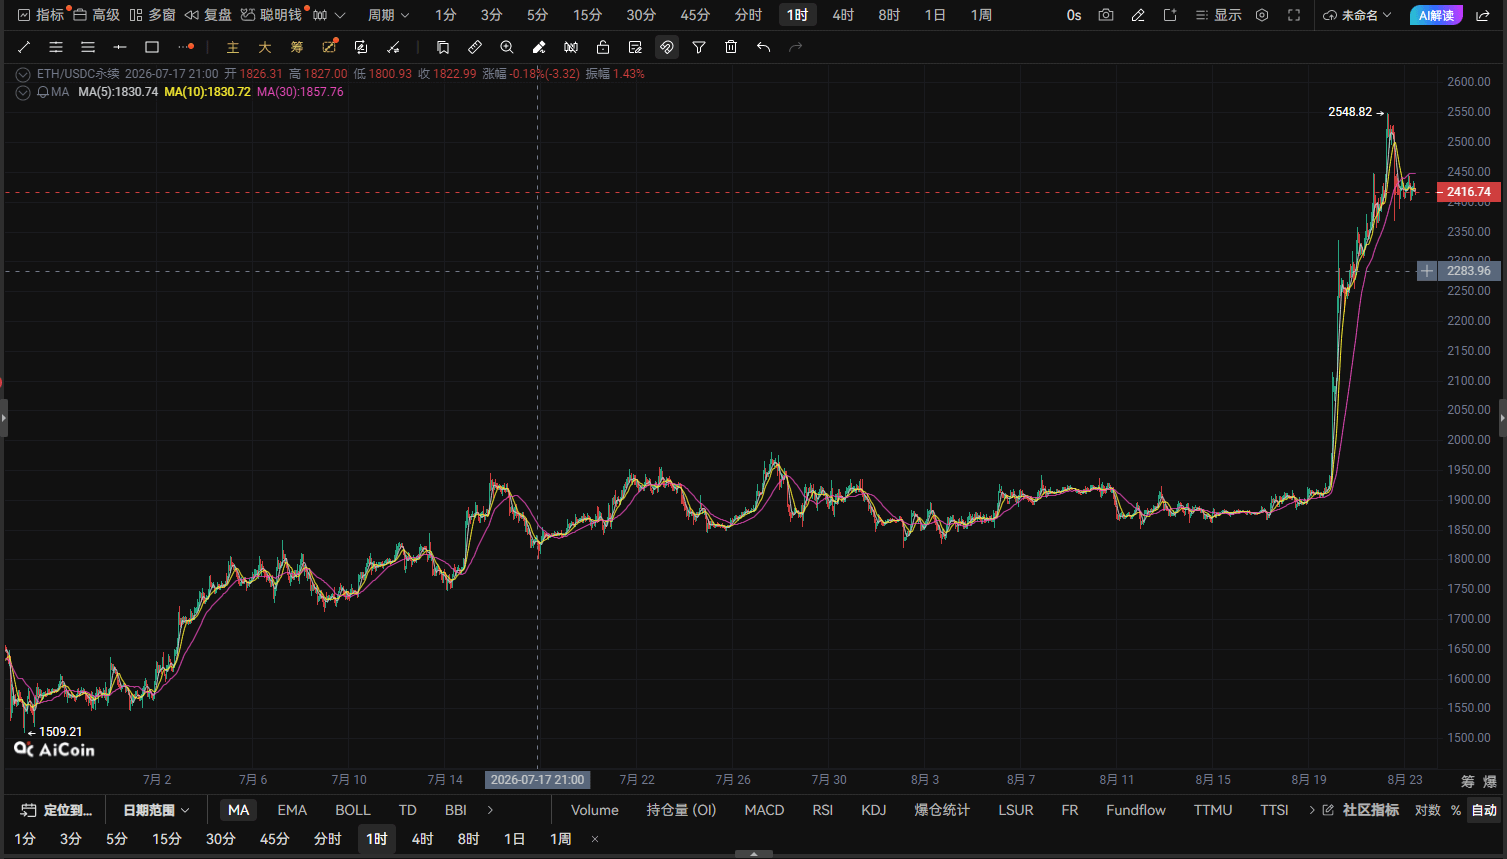Toggle the magnet link drawing mode icon
Viewport: 1507px width, 859px height.
point(667,47)
